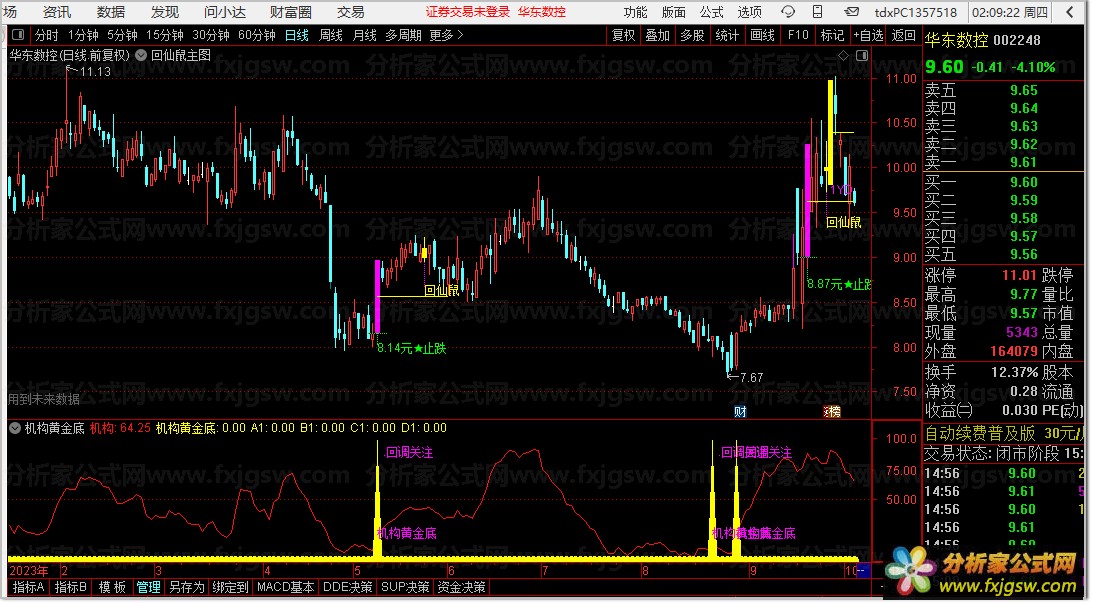
Task: Click 另存为 save as
Action: [x=187, y=588]
